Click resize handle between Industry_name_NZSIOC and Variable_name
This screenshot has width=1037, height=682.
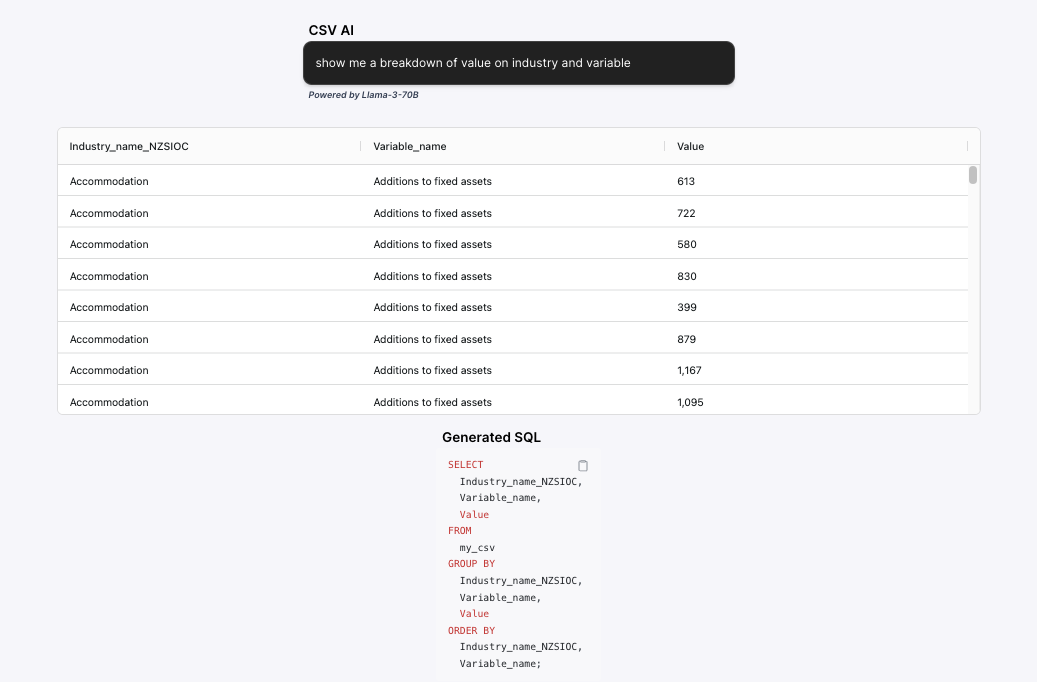(361, 146)
